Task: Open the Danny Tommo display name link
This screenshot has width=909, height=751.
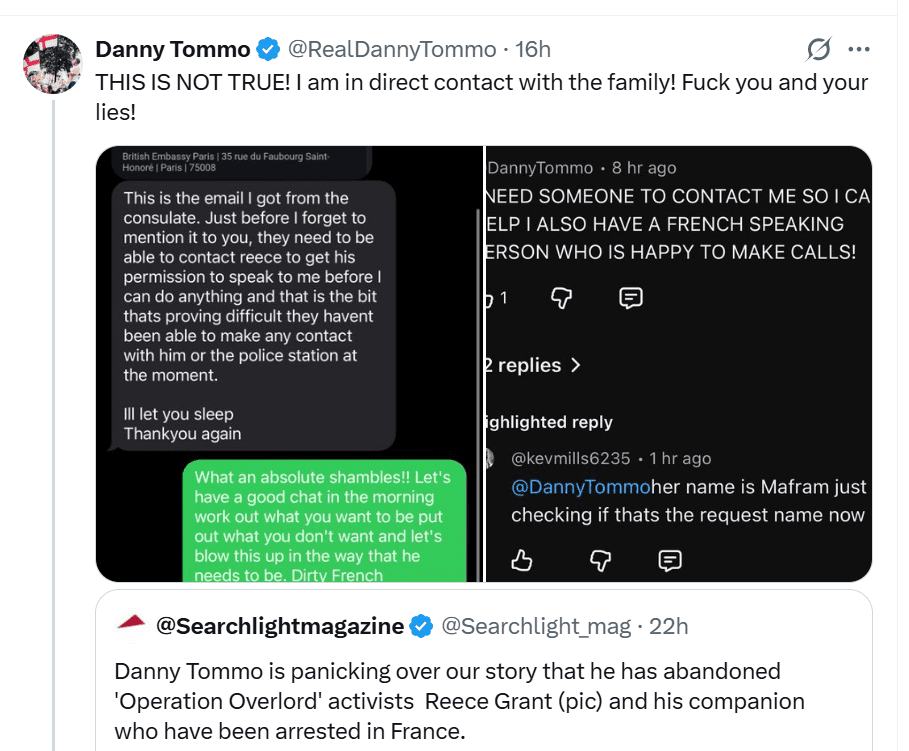Action: coord(172,49)
